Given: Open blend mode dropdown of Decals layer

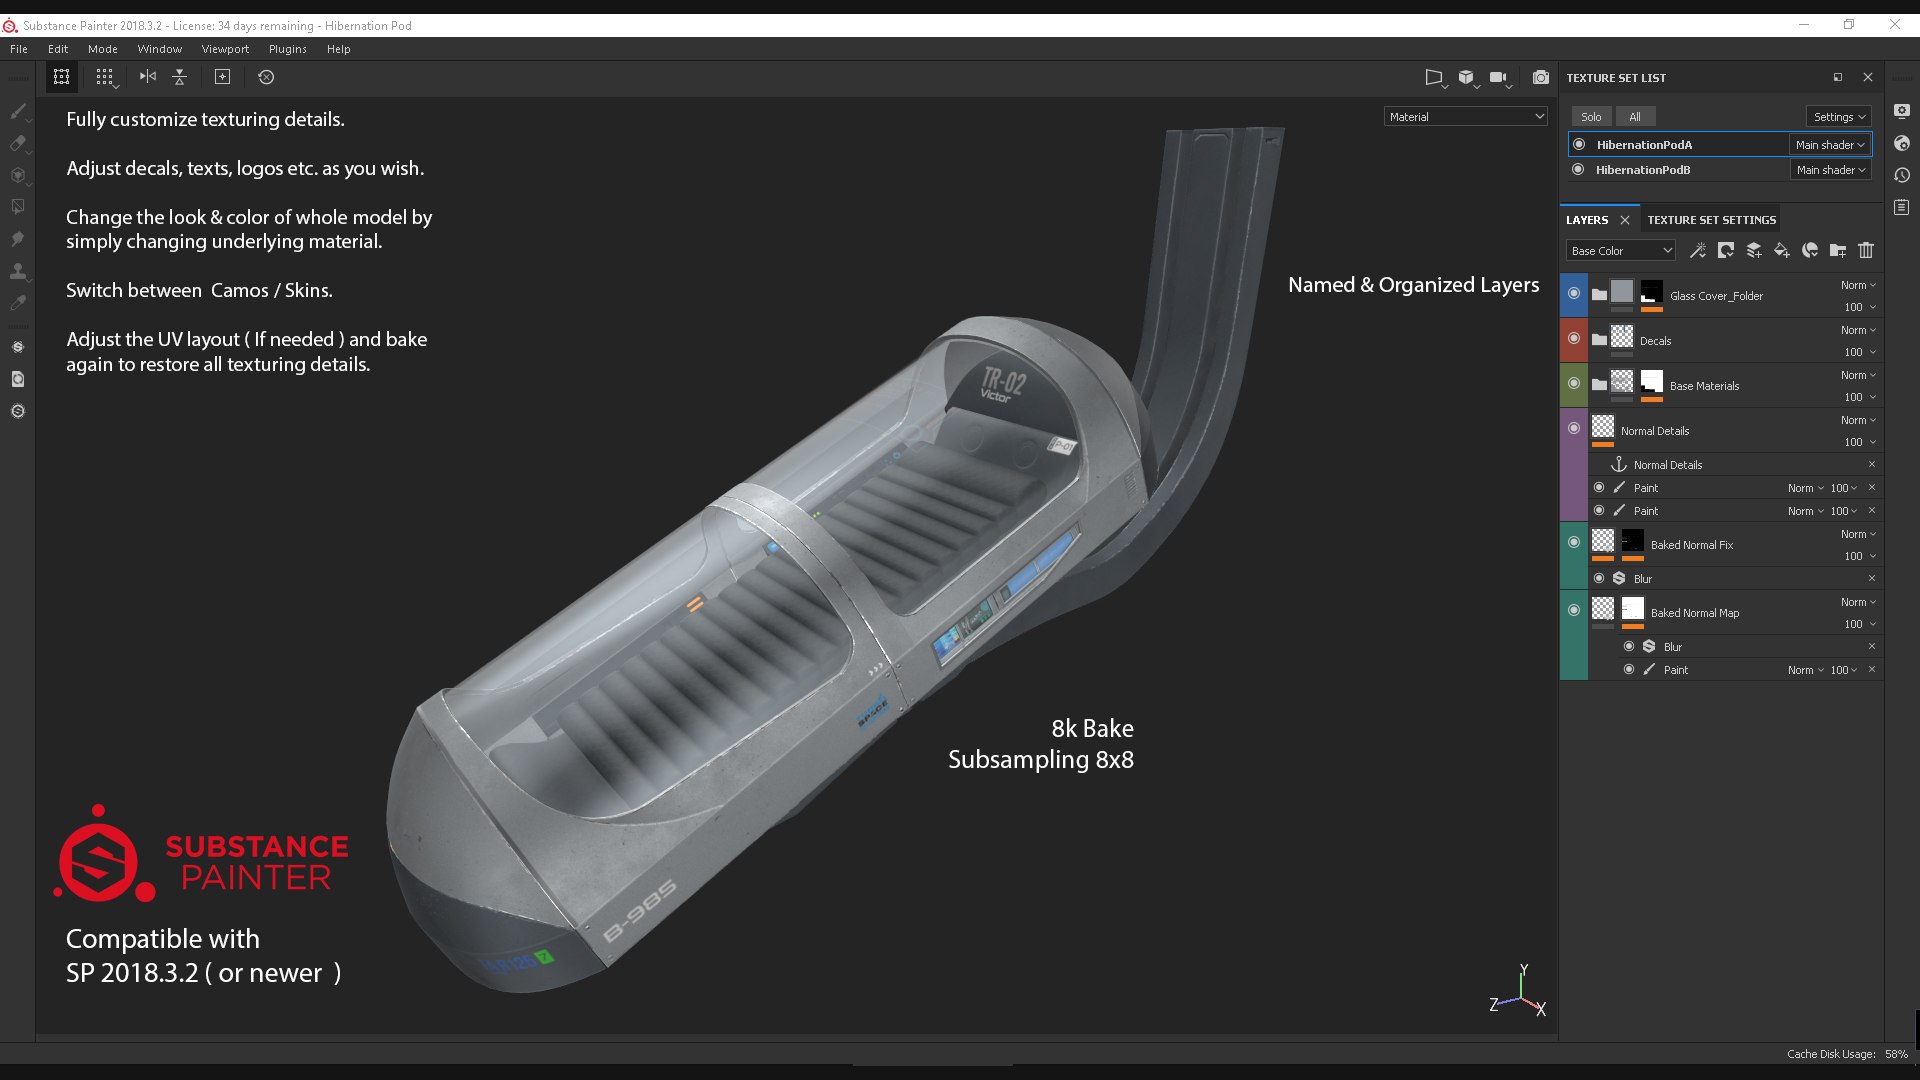Looking at the screenshot, I should click(1858, 330).
